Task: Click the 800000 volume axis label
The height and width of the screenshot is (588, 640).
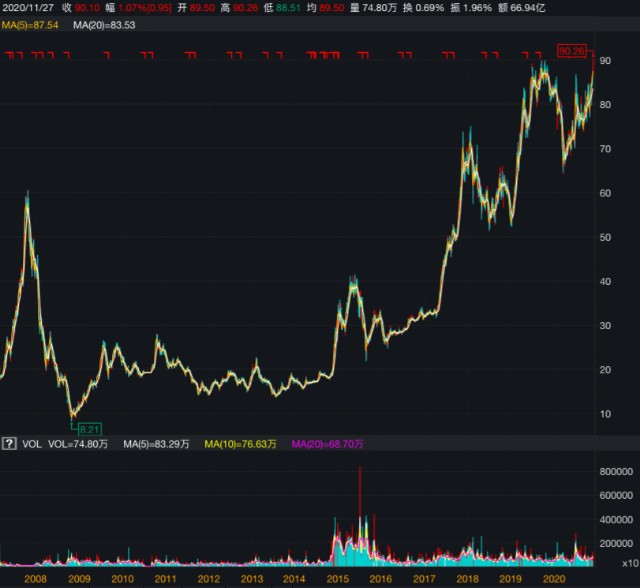Action: 616,472
